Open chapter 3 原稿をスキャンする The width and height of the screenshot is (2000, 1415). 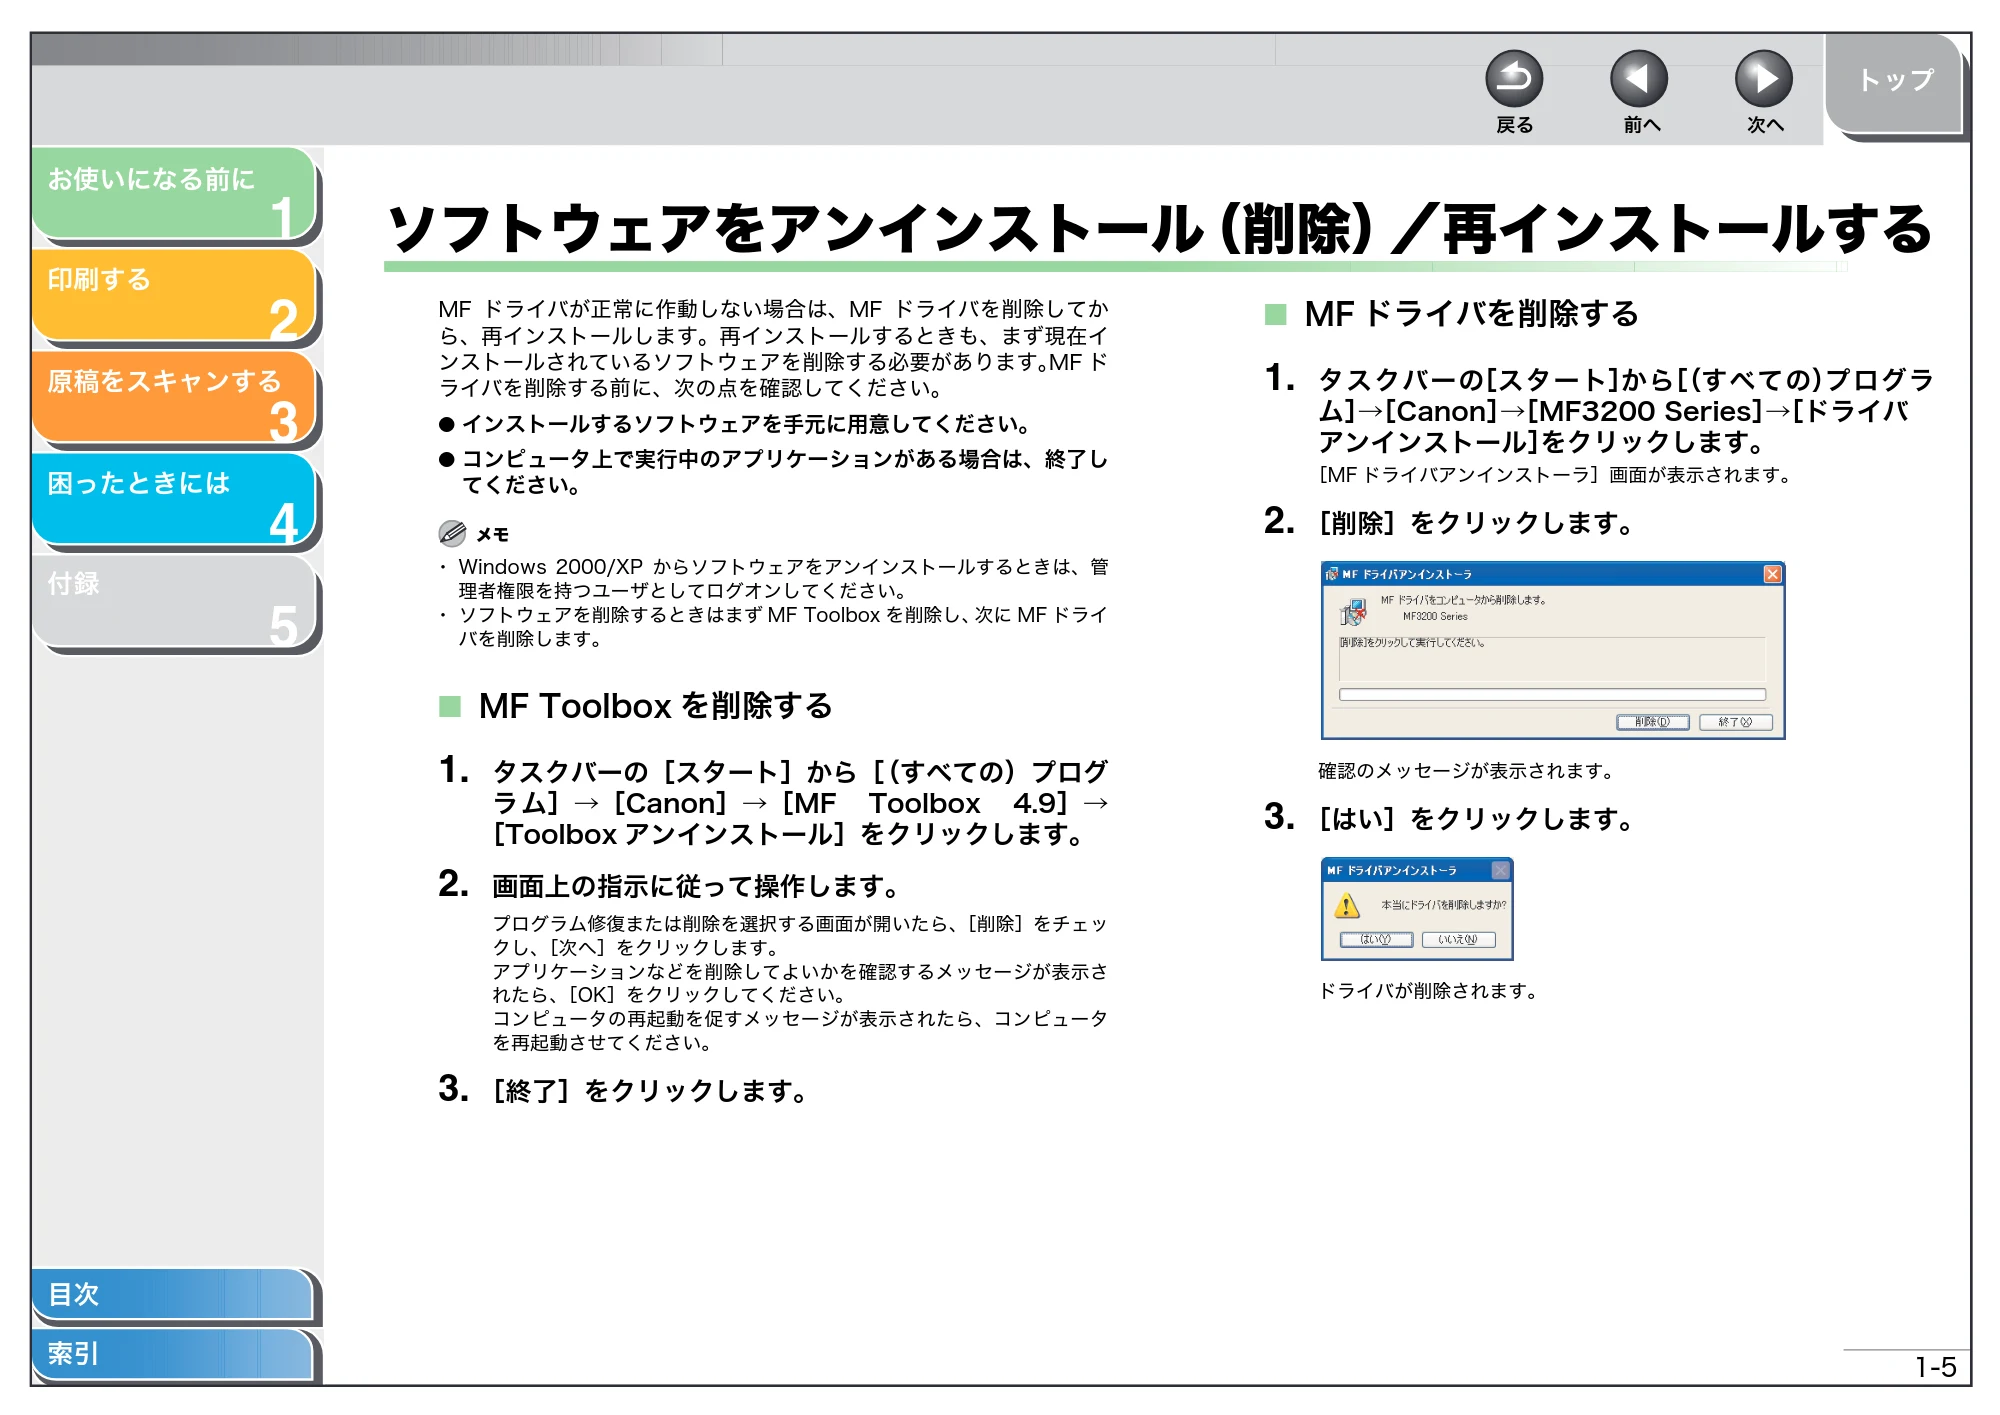pos(174,397)
